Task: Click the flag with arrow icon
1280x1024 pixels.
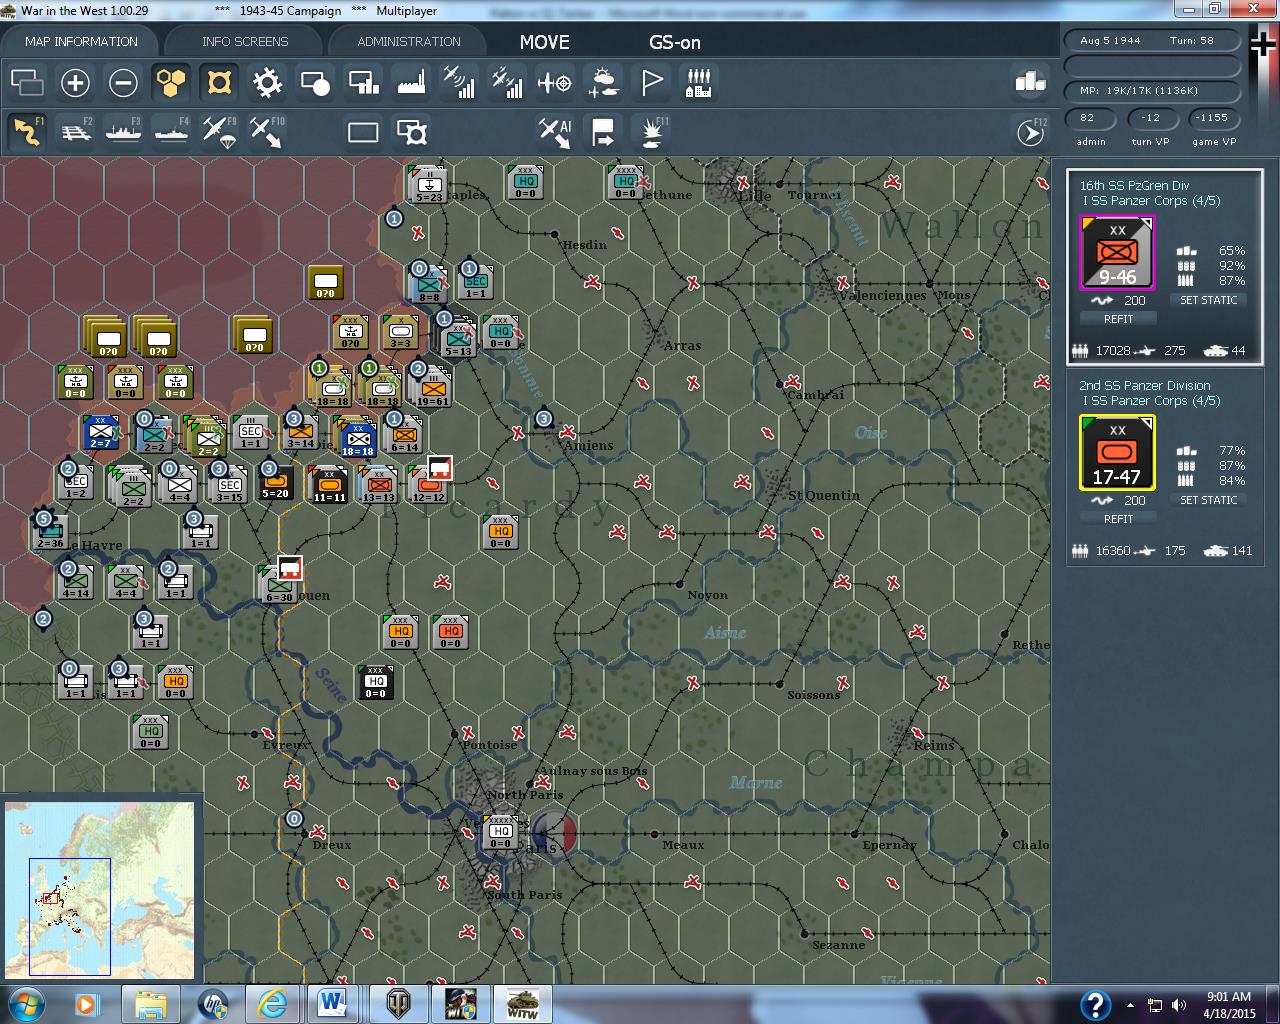Action: pyautogui.click(x=603, y=132)
